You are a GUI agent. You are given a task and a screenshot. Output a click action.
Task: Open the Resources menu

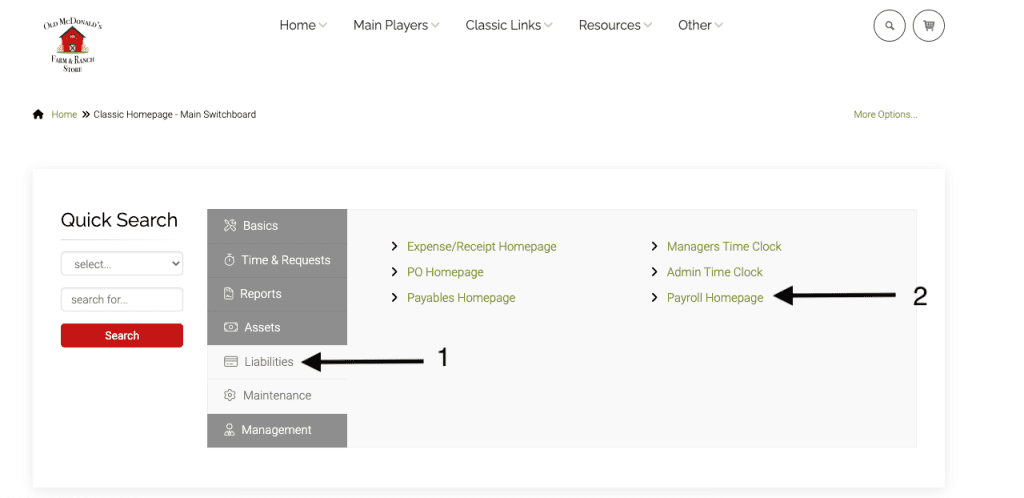click(615, 25)
